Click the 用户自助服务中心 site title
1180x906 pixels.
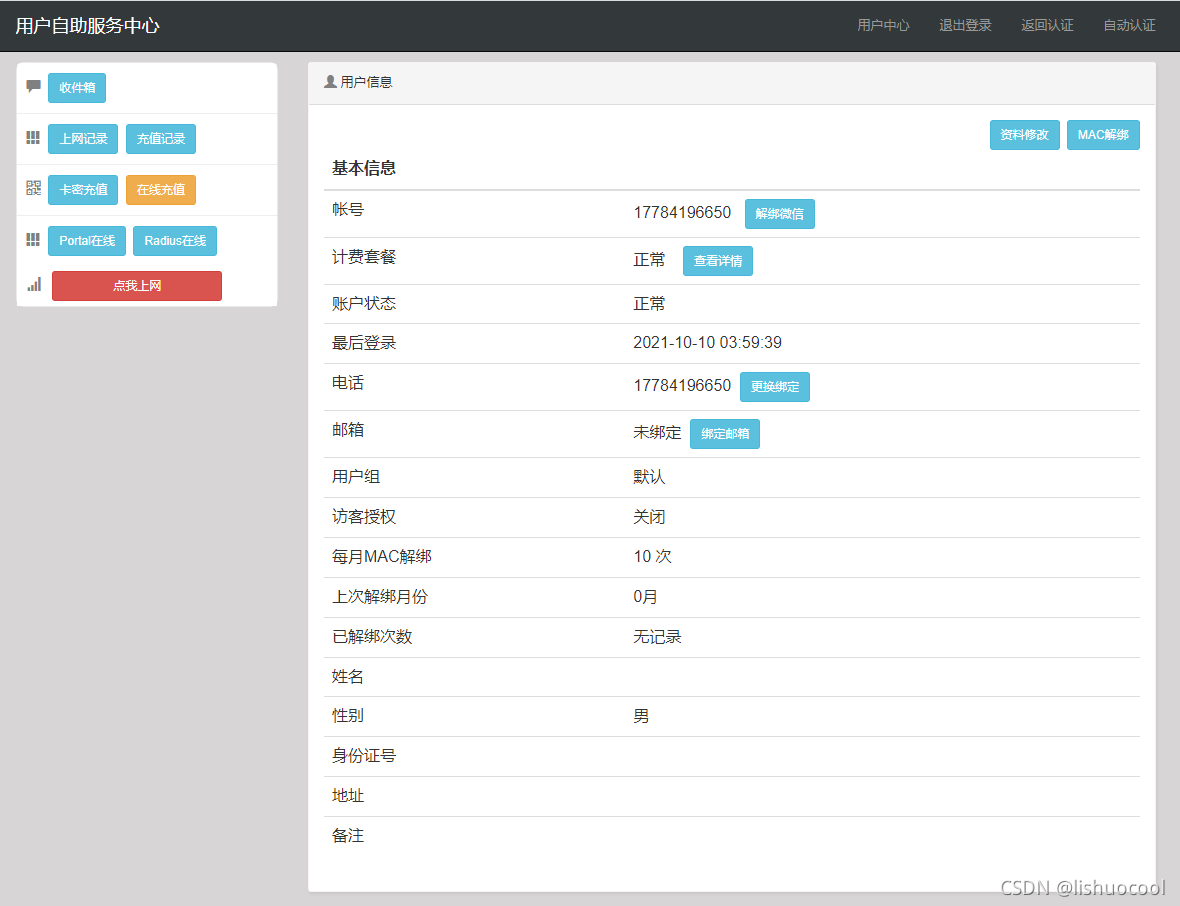[87, 26]
